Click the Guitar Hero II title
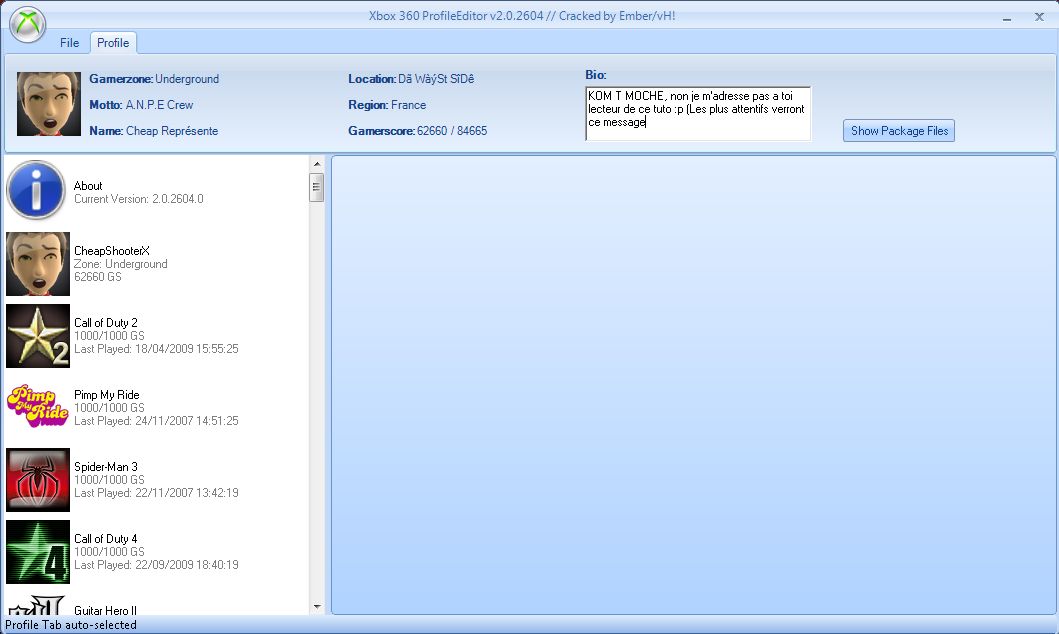Screen dimensions: 1059x634 (105, 610)
